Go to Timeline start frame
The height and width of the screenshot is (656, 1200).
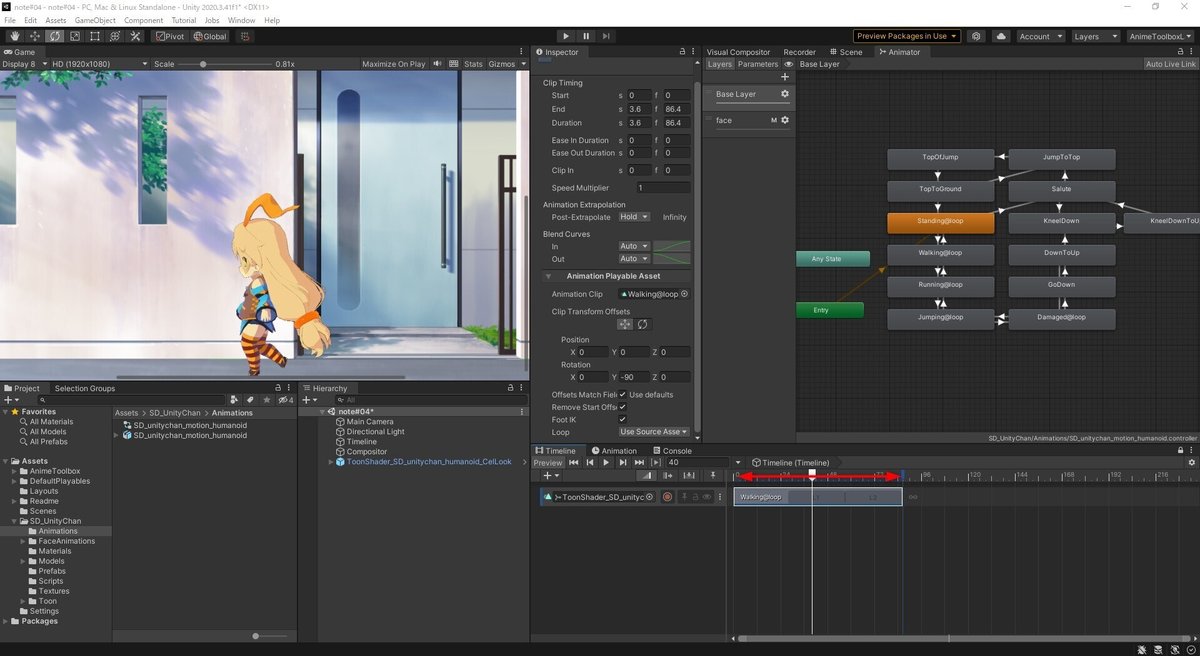(574, 463)
